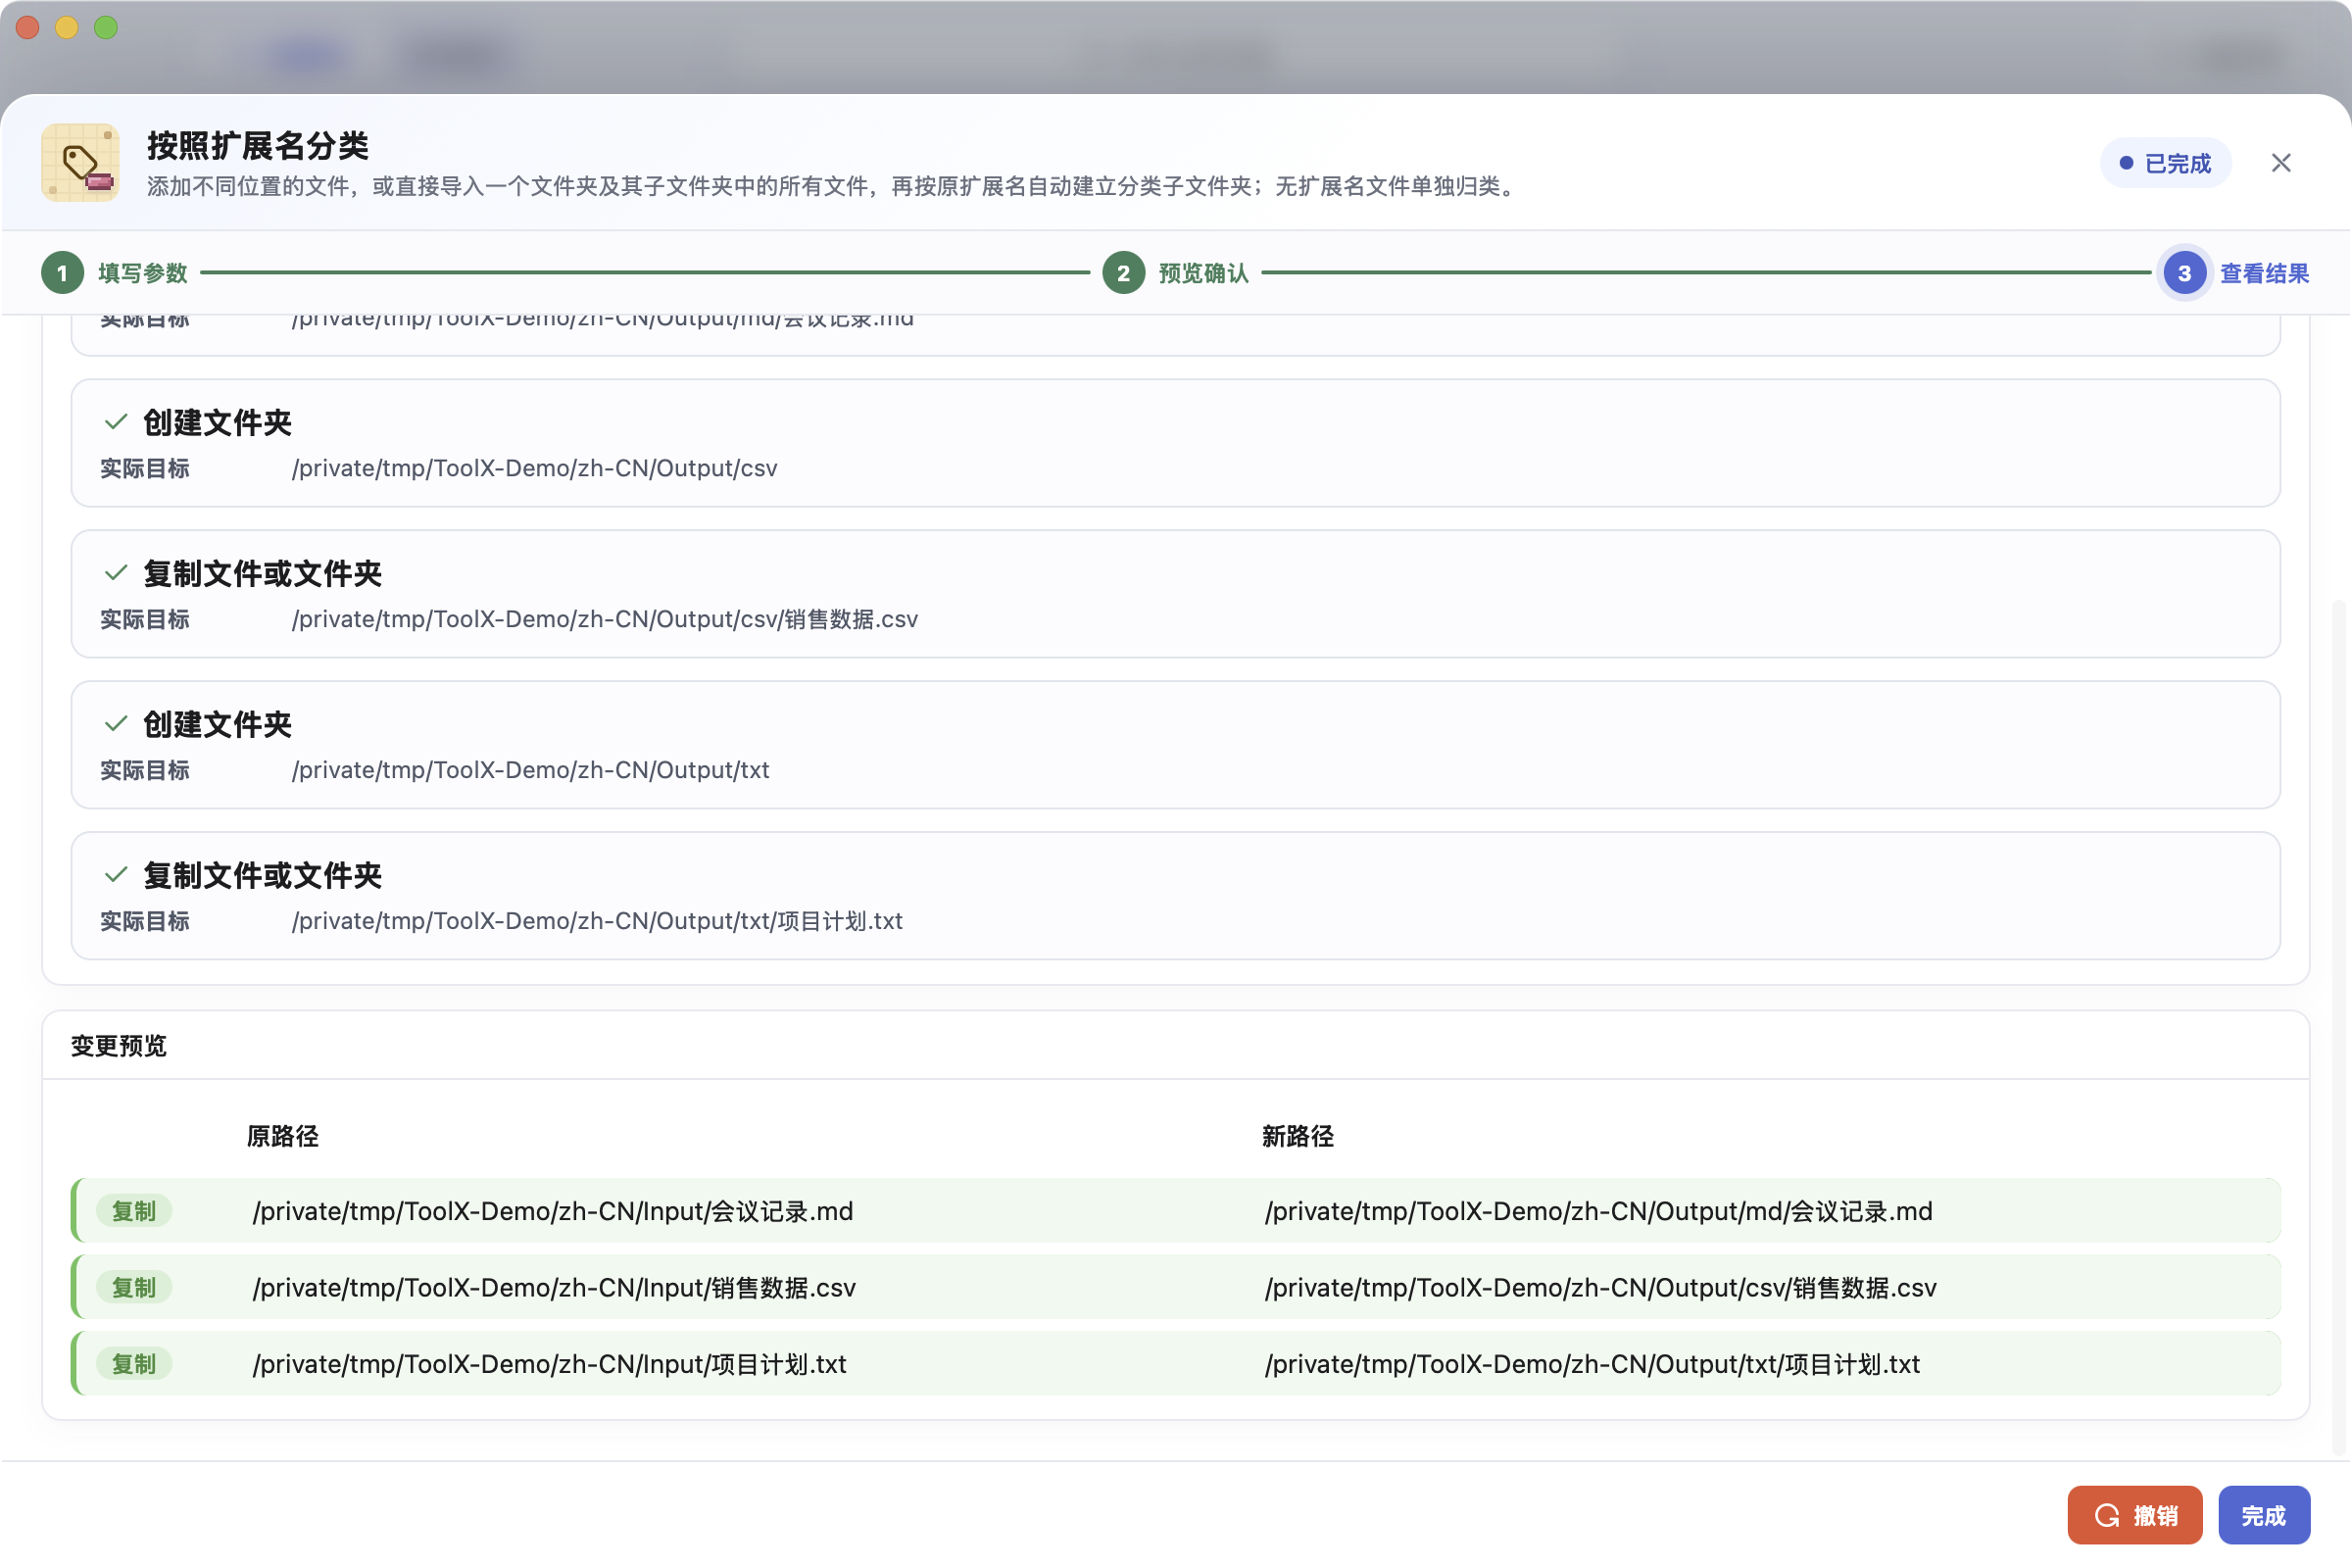The height and width of the screenshot is (1568, 2352).
Task: Select new path Output/txt/项目计划.txt in table
Action: pyautogui.click(x=1592, y=1364)
